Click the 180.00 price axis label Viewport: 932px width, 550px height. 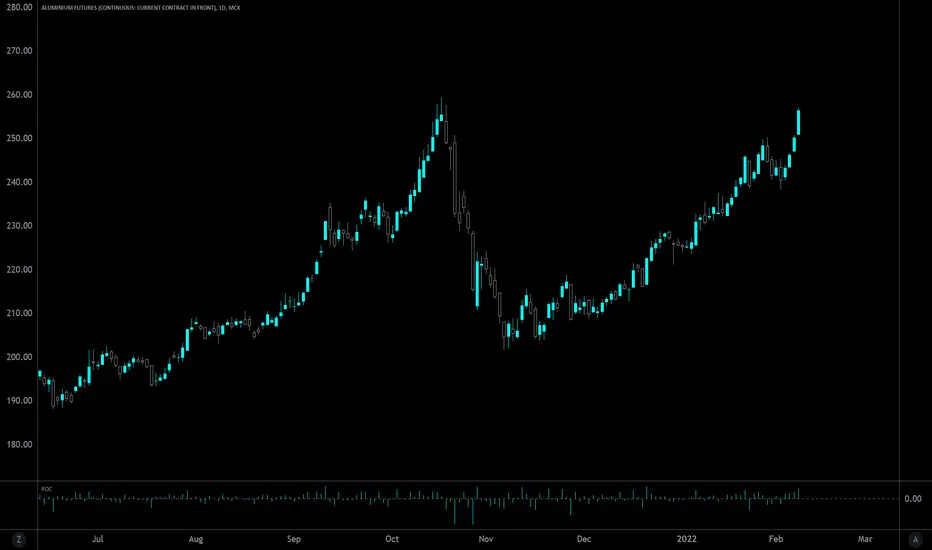tap(20, 444)
